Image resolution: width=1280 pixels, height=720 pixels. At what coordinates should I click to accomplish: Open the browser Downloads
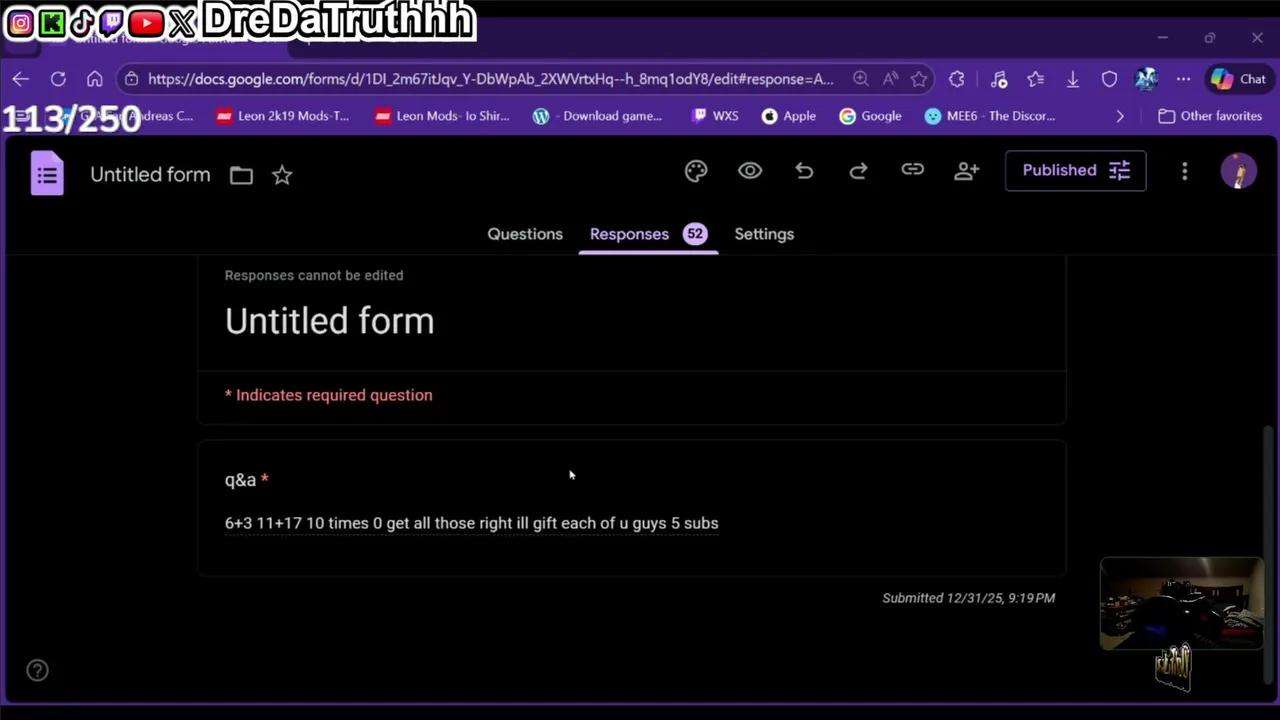(1072, 79)
